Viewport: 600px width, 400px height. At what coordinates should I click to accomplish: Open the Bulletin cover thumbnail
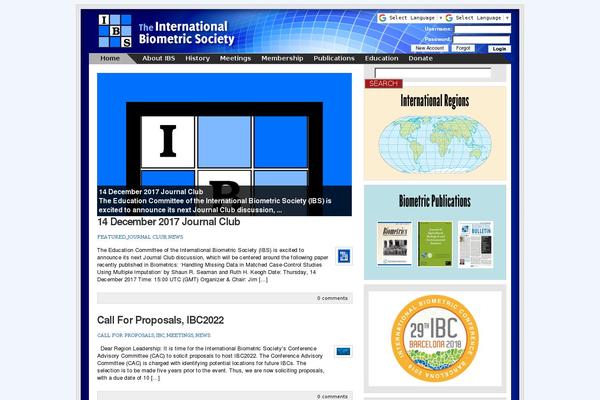click(x=475, y=244)
